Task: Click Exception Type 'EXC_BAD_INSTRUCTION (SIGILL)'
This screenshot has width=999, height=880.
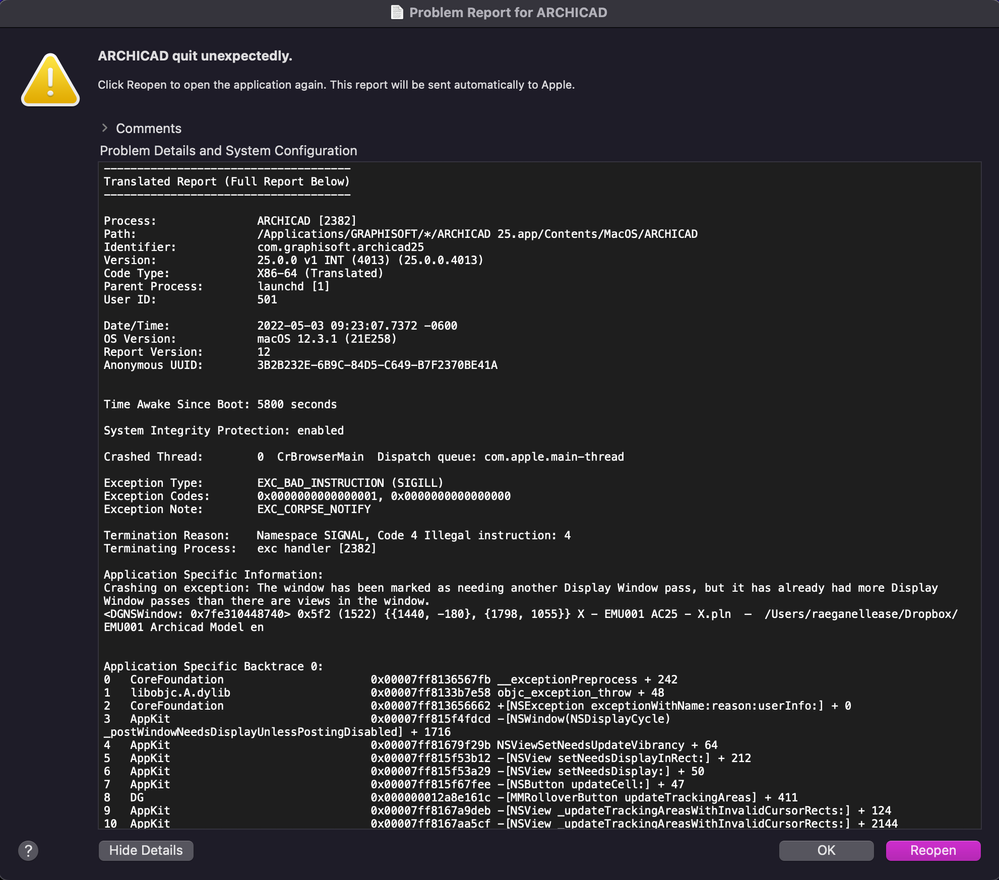Action: [350, 483]
